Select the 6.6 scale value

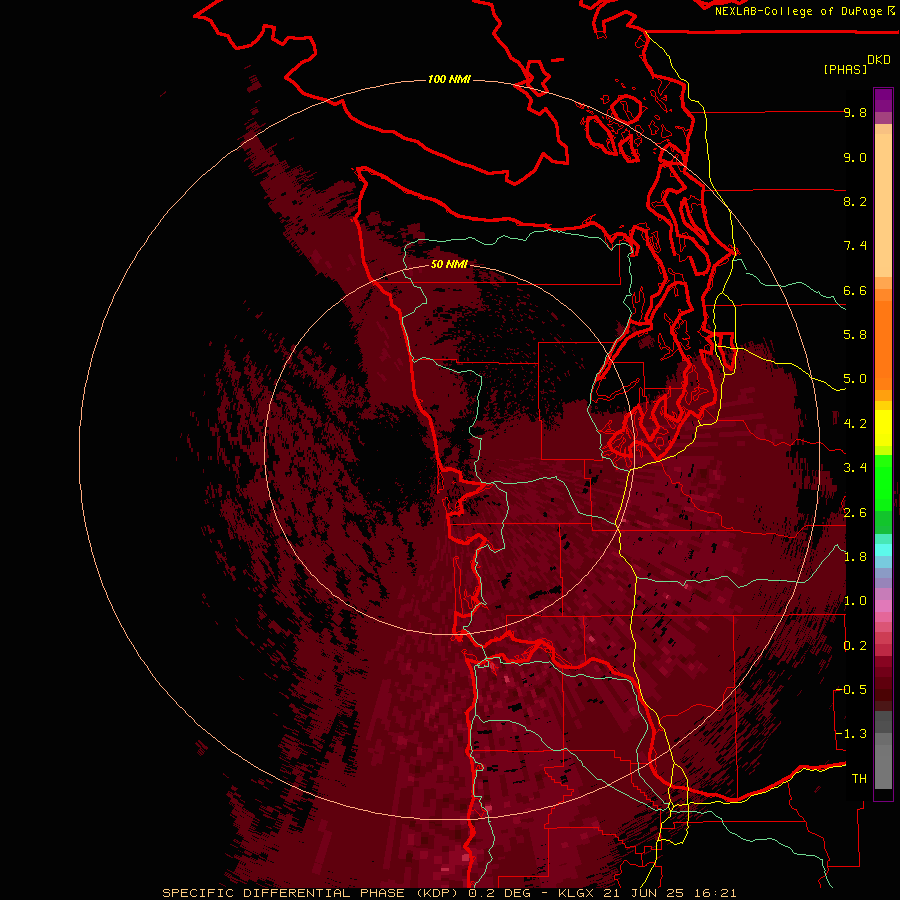click(x=855, y=290)
